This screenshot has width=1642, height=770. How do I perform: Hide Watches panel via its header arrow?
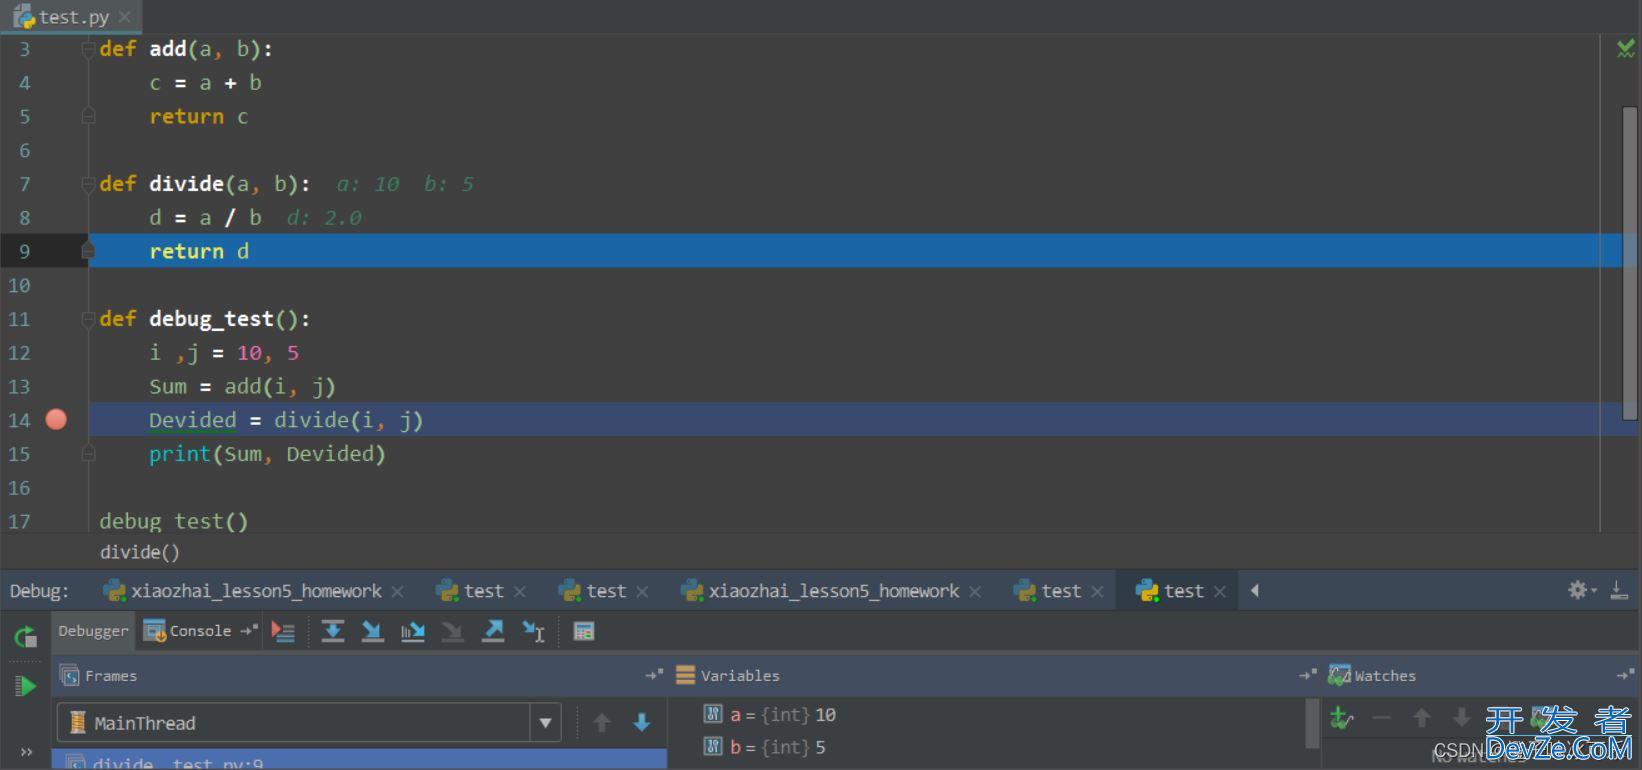(1625, 675)
